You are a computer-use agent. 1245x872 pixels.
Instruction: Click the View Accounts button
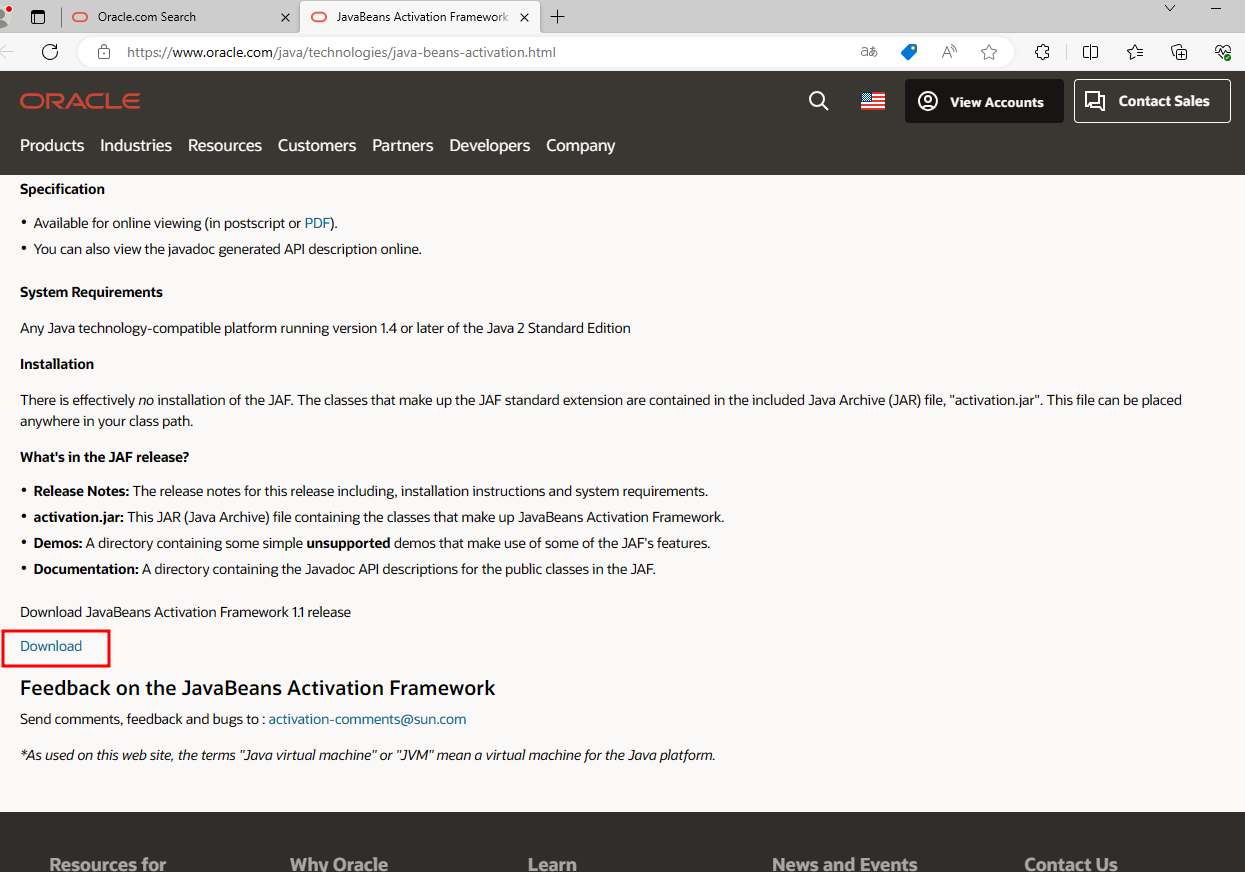click(x=984, y=101)
